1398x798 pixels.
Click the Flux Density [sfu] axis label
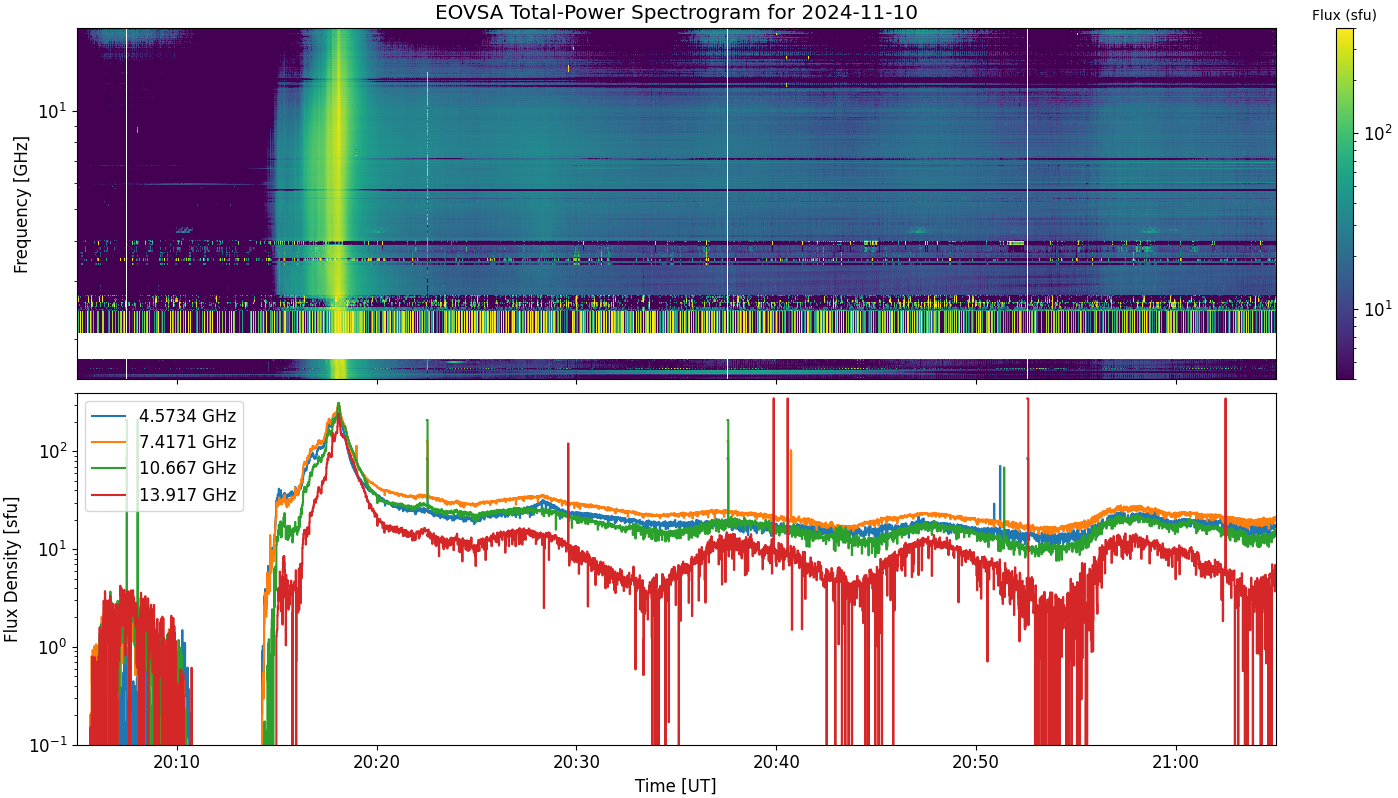click(12, 569)
